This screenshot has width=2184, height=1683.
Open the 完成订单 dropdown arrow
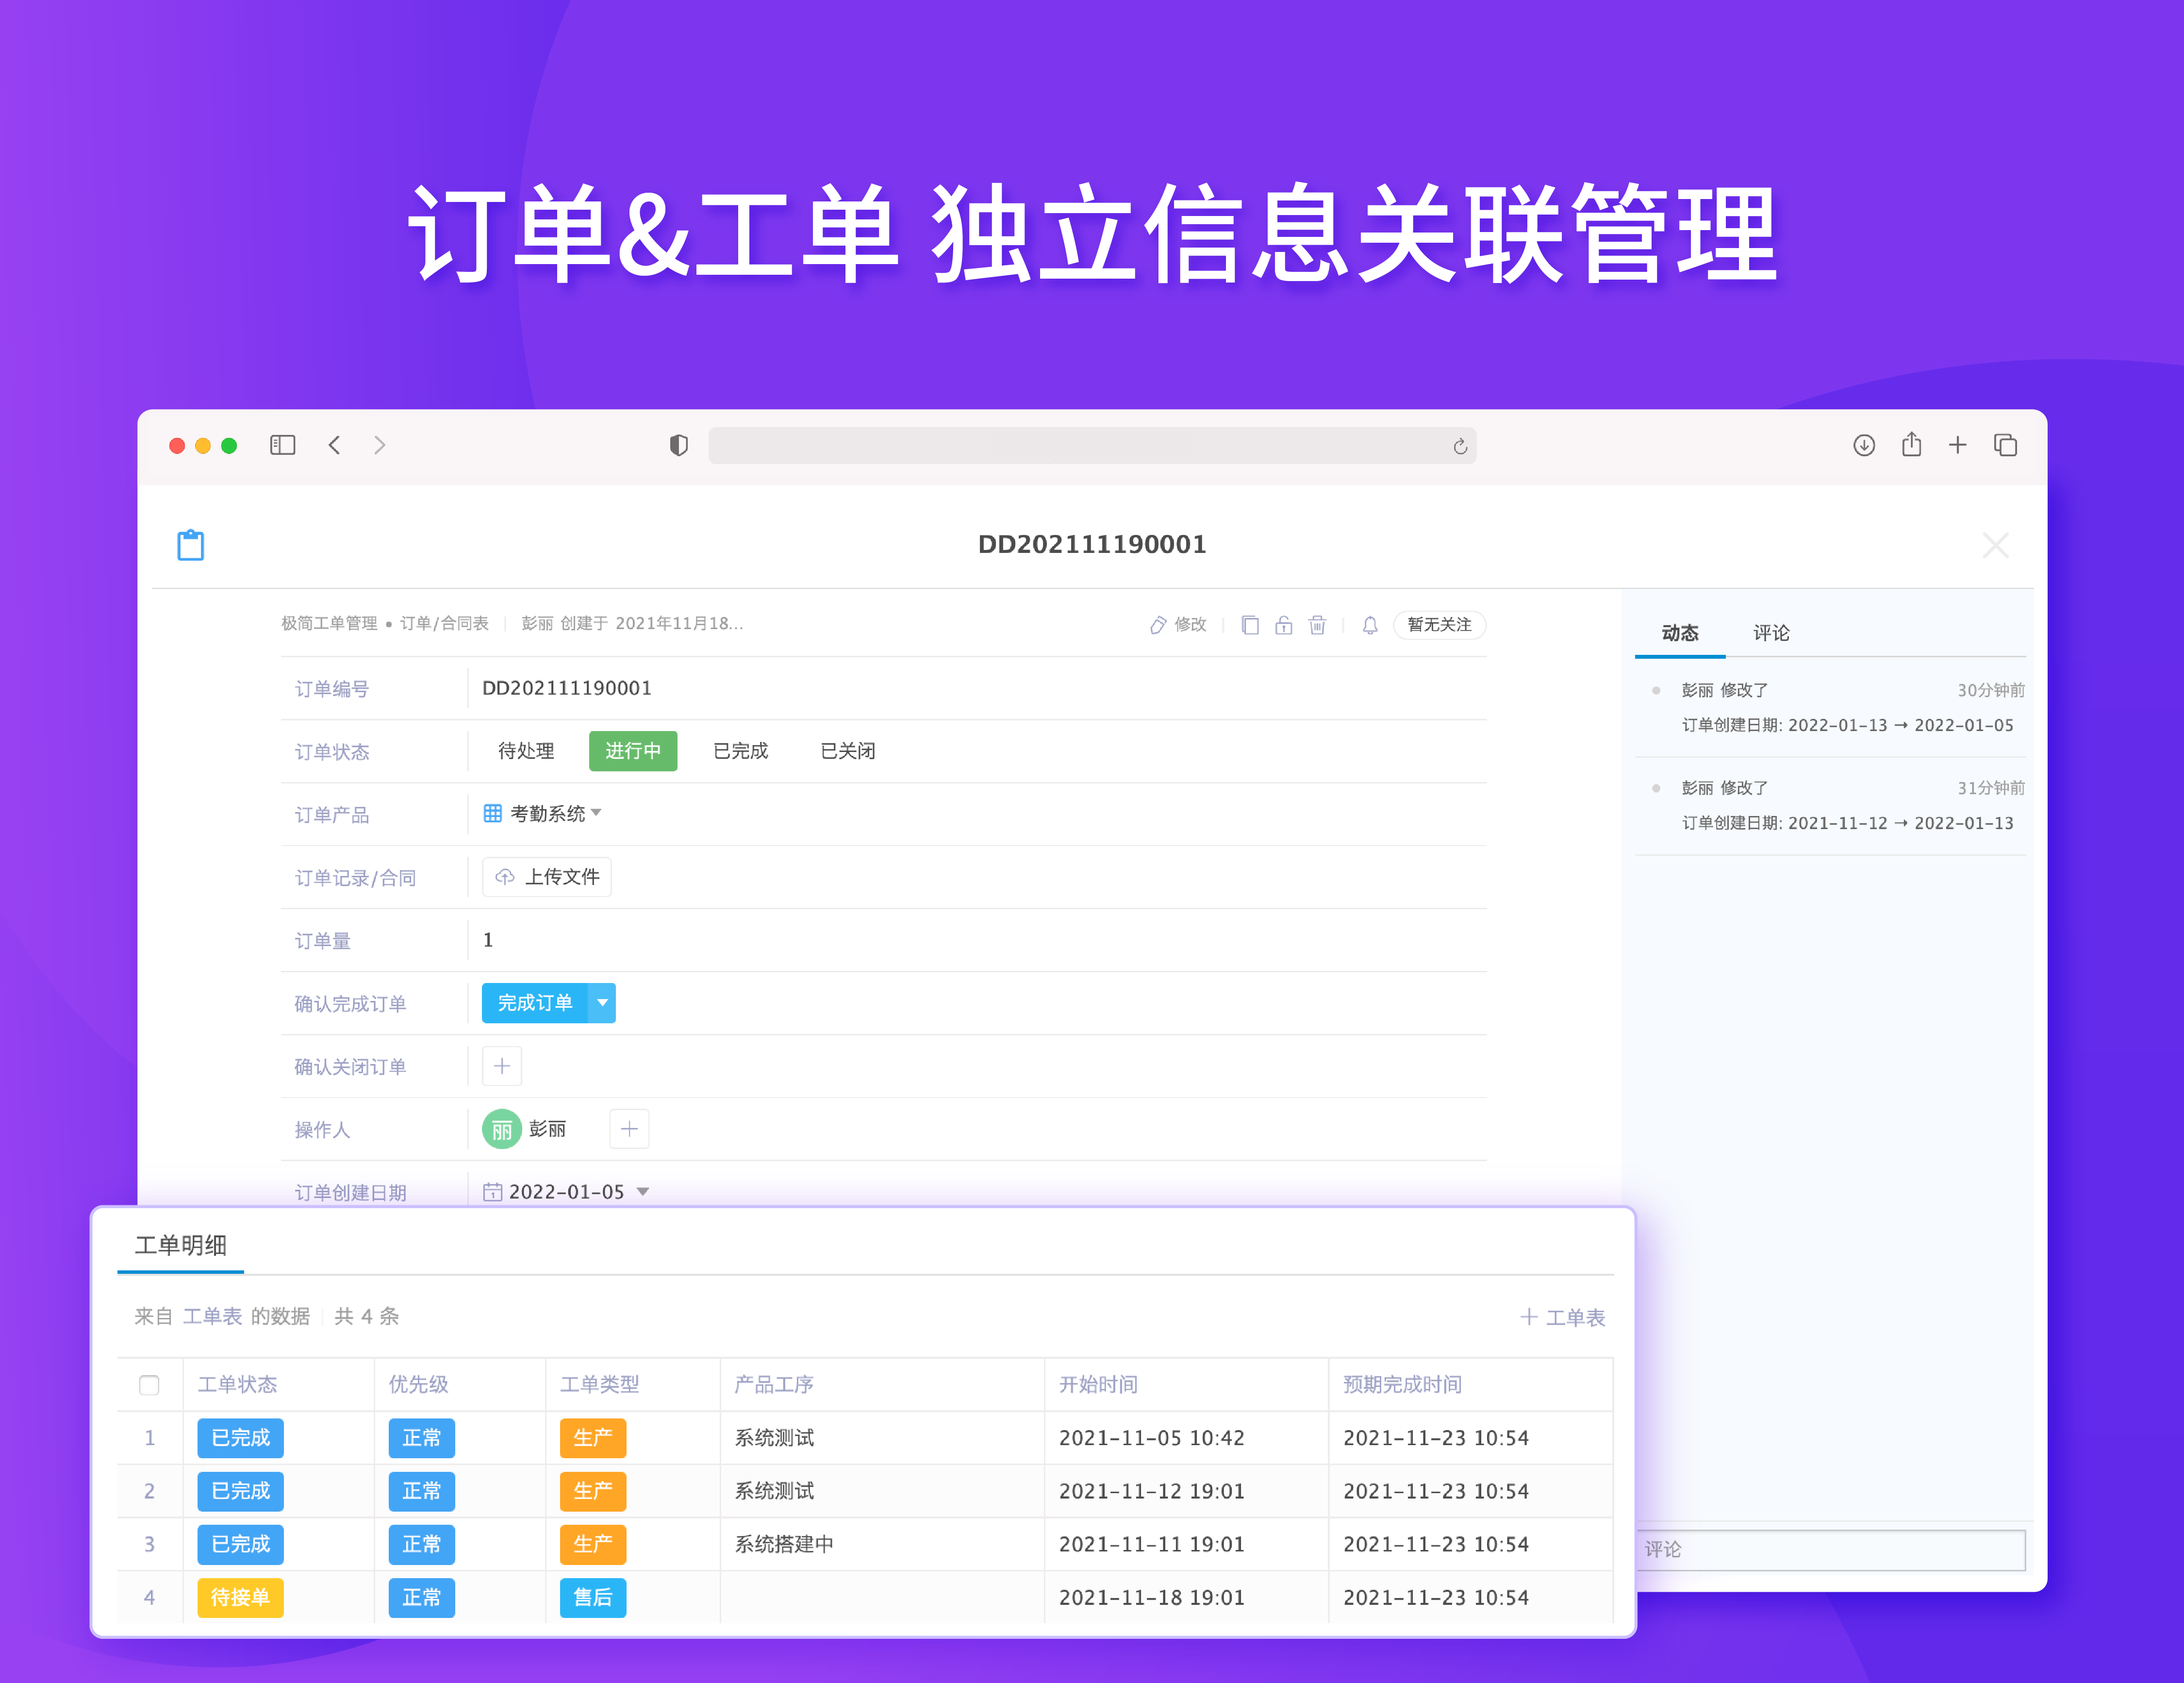tap(602, 1003)
